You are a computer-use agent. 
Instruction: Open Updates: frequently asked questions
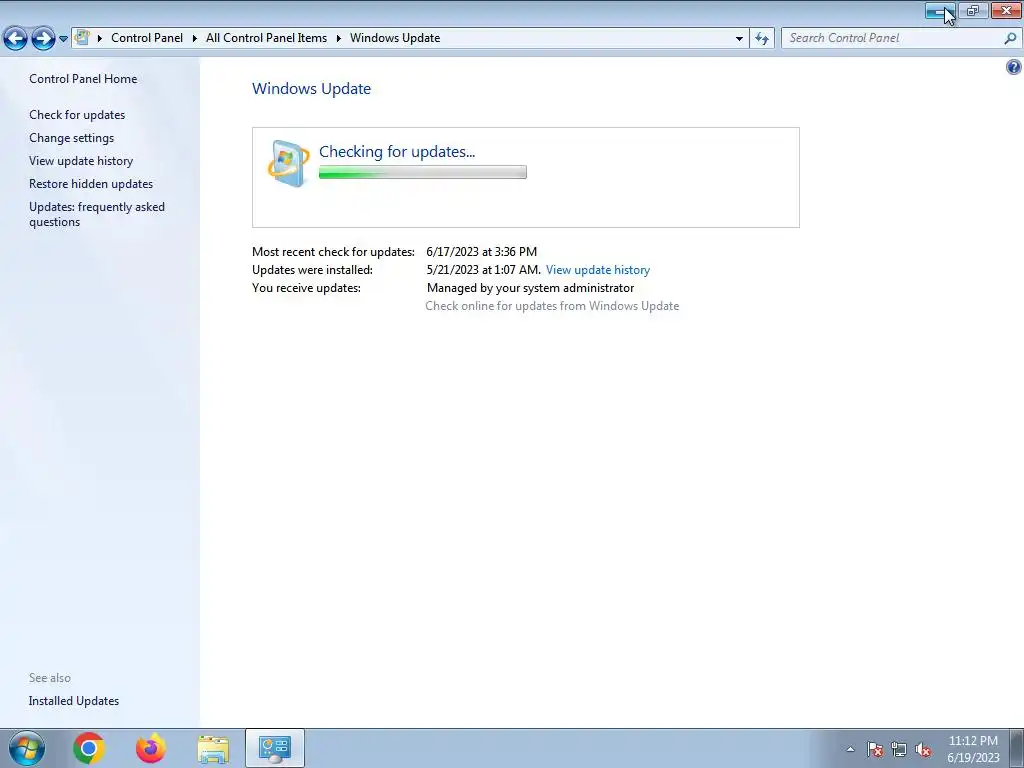coord(97,214)
